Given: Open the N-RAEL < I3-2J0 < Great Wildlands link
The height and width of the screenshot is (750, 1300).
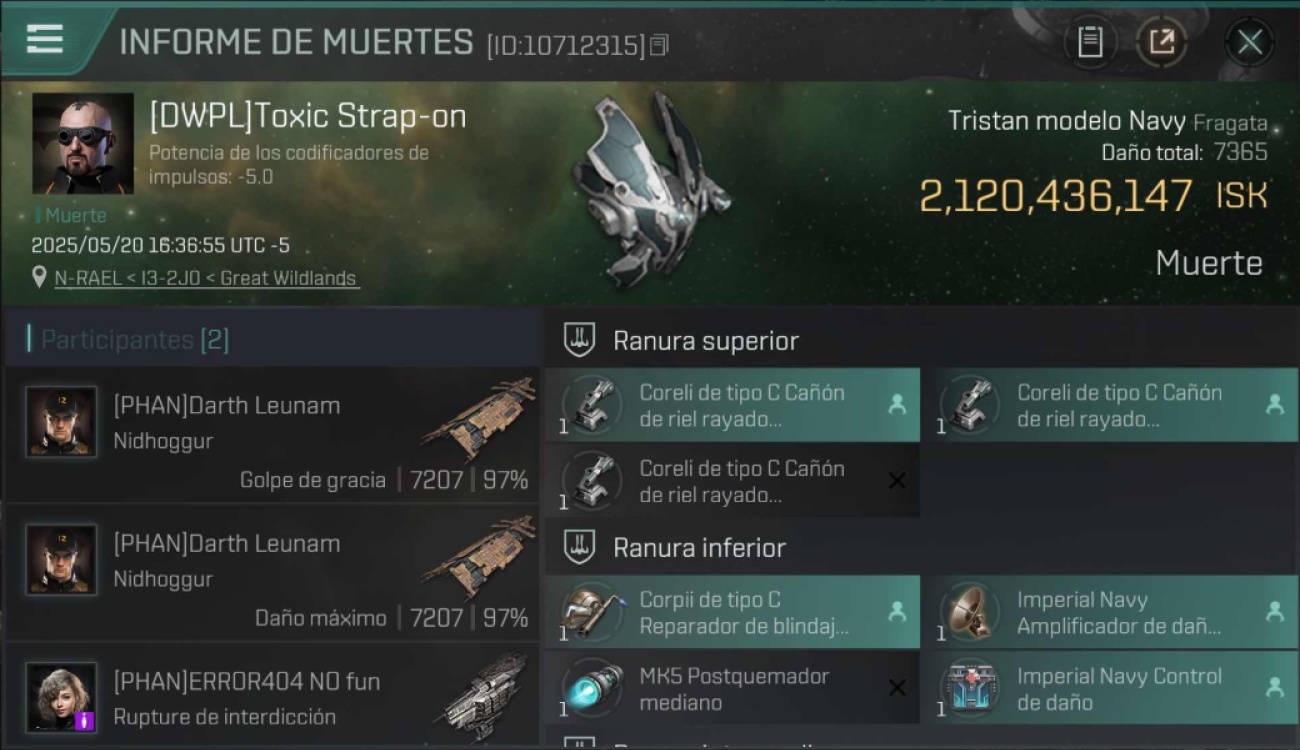Looking at the screenshot, I should point(206,278).
